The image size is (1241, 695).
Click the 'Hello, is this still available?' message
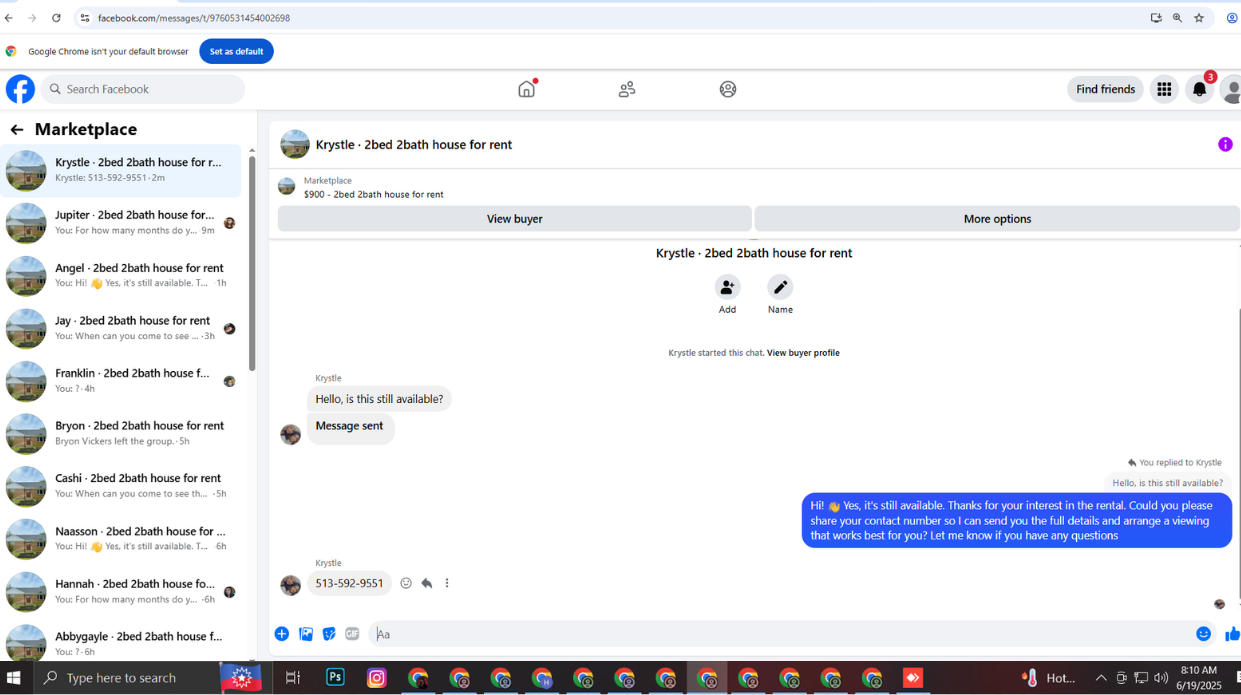click(x=379, y=399)
